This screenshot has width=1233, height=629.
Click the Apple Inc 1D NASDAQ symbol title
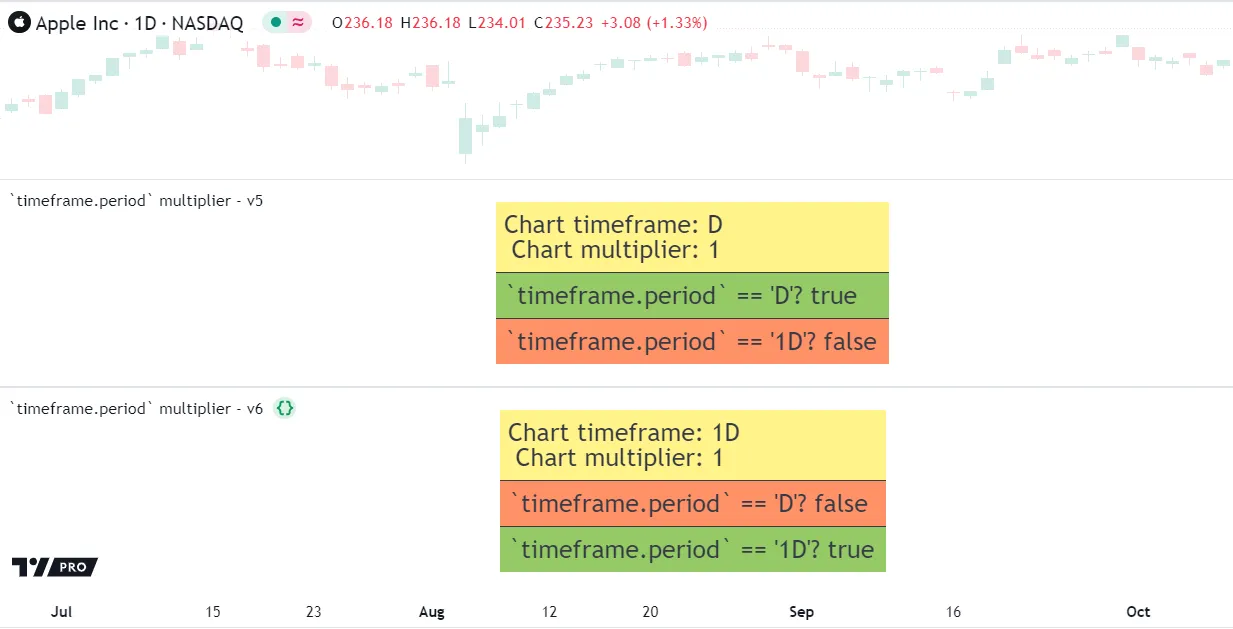(x=139, y=23)
